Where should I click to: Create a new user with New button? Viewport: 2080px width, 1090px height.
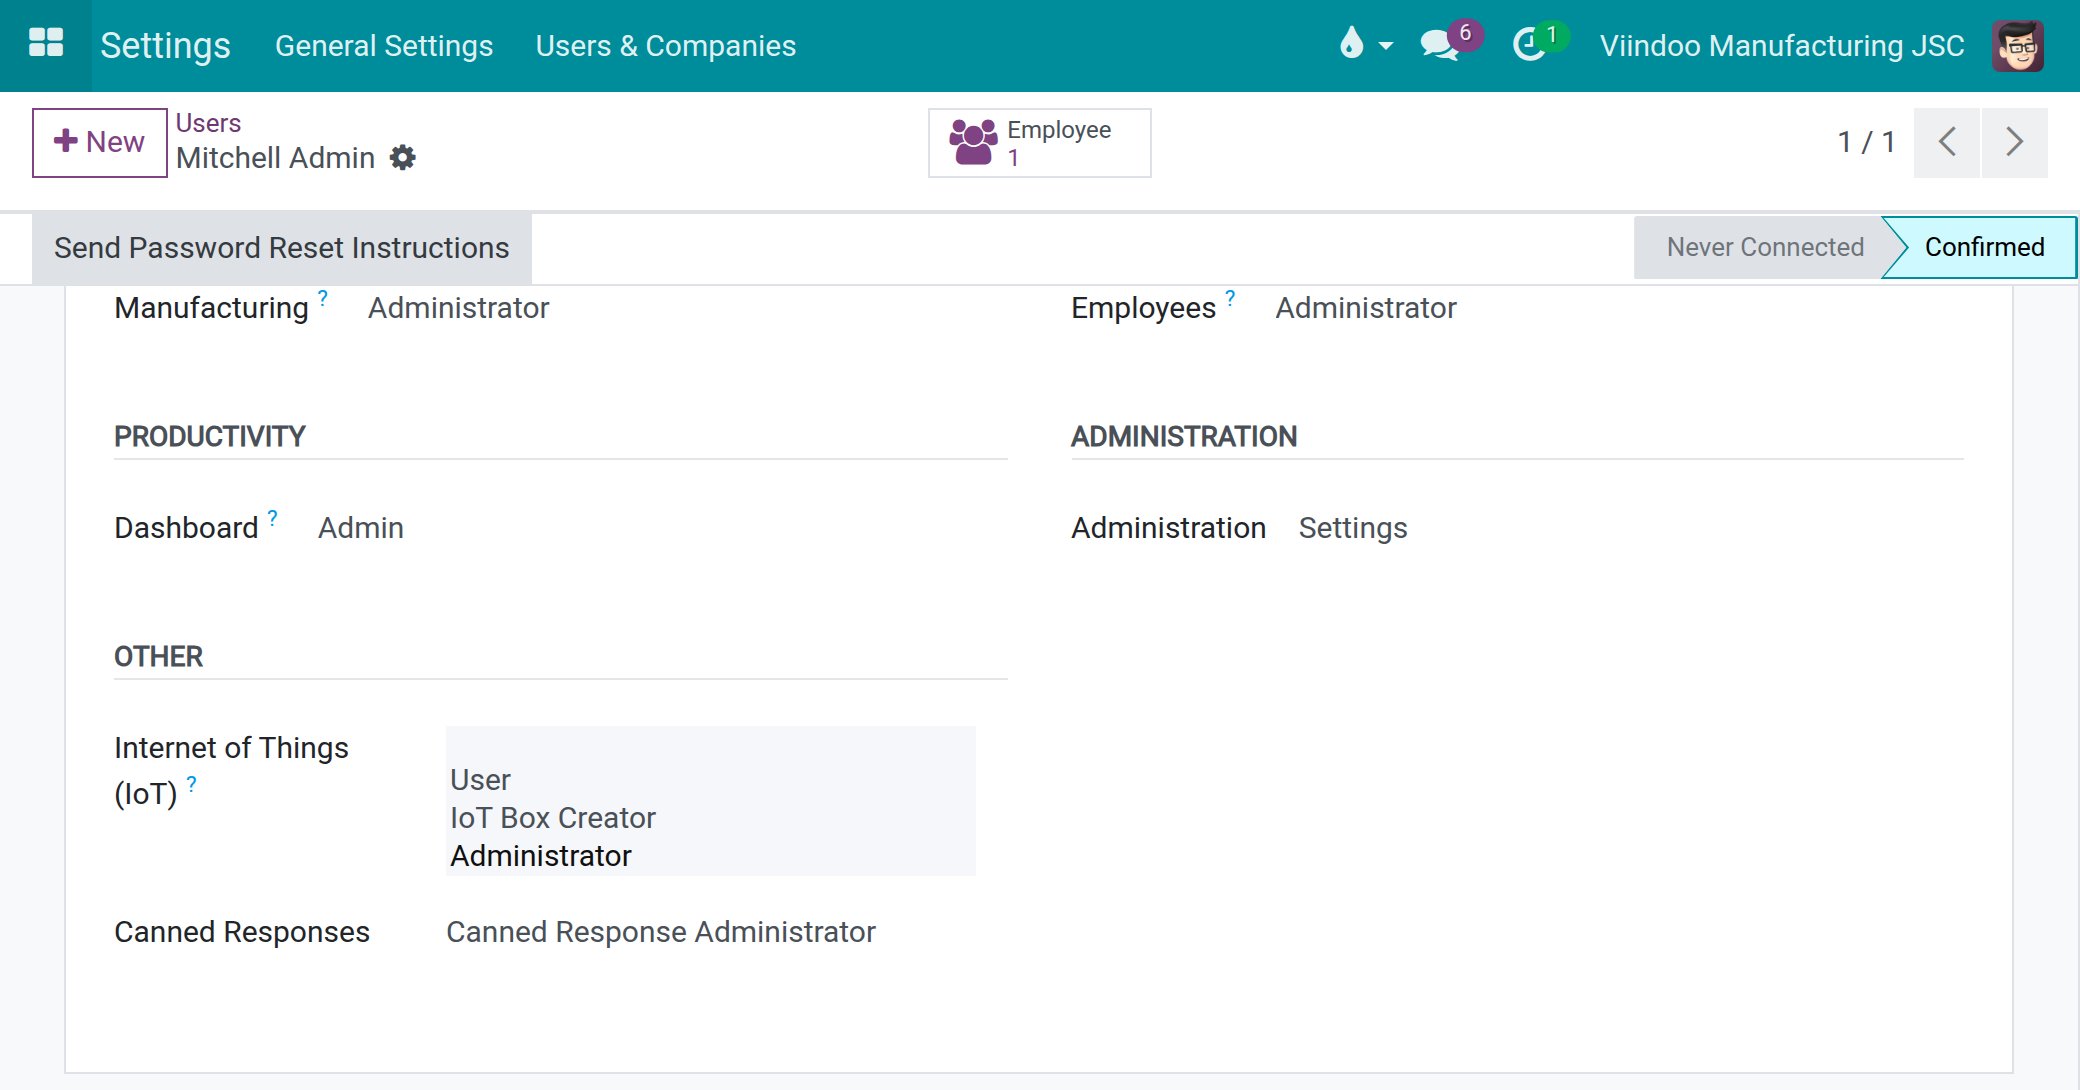[x=99, y=142]
